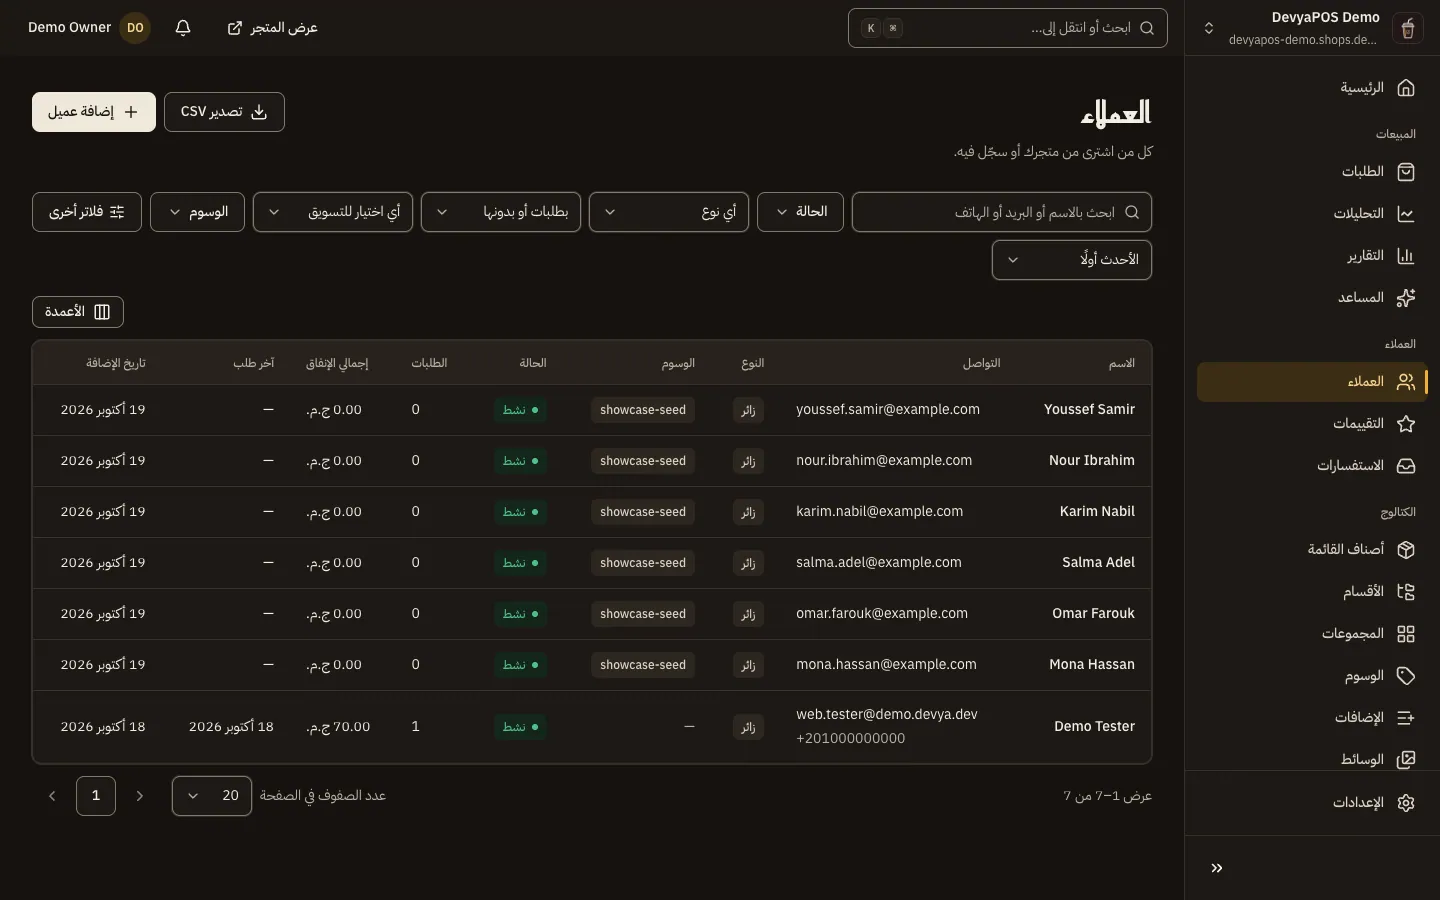Screen dimensions: 1440x900
Task: Click the التقييمات star icon
Action: pos(1406,424)
